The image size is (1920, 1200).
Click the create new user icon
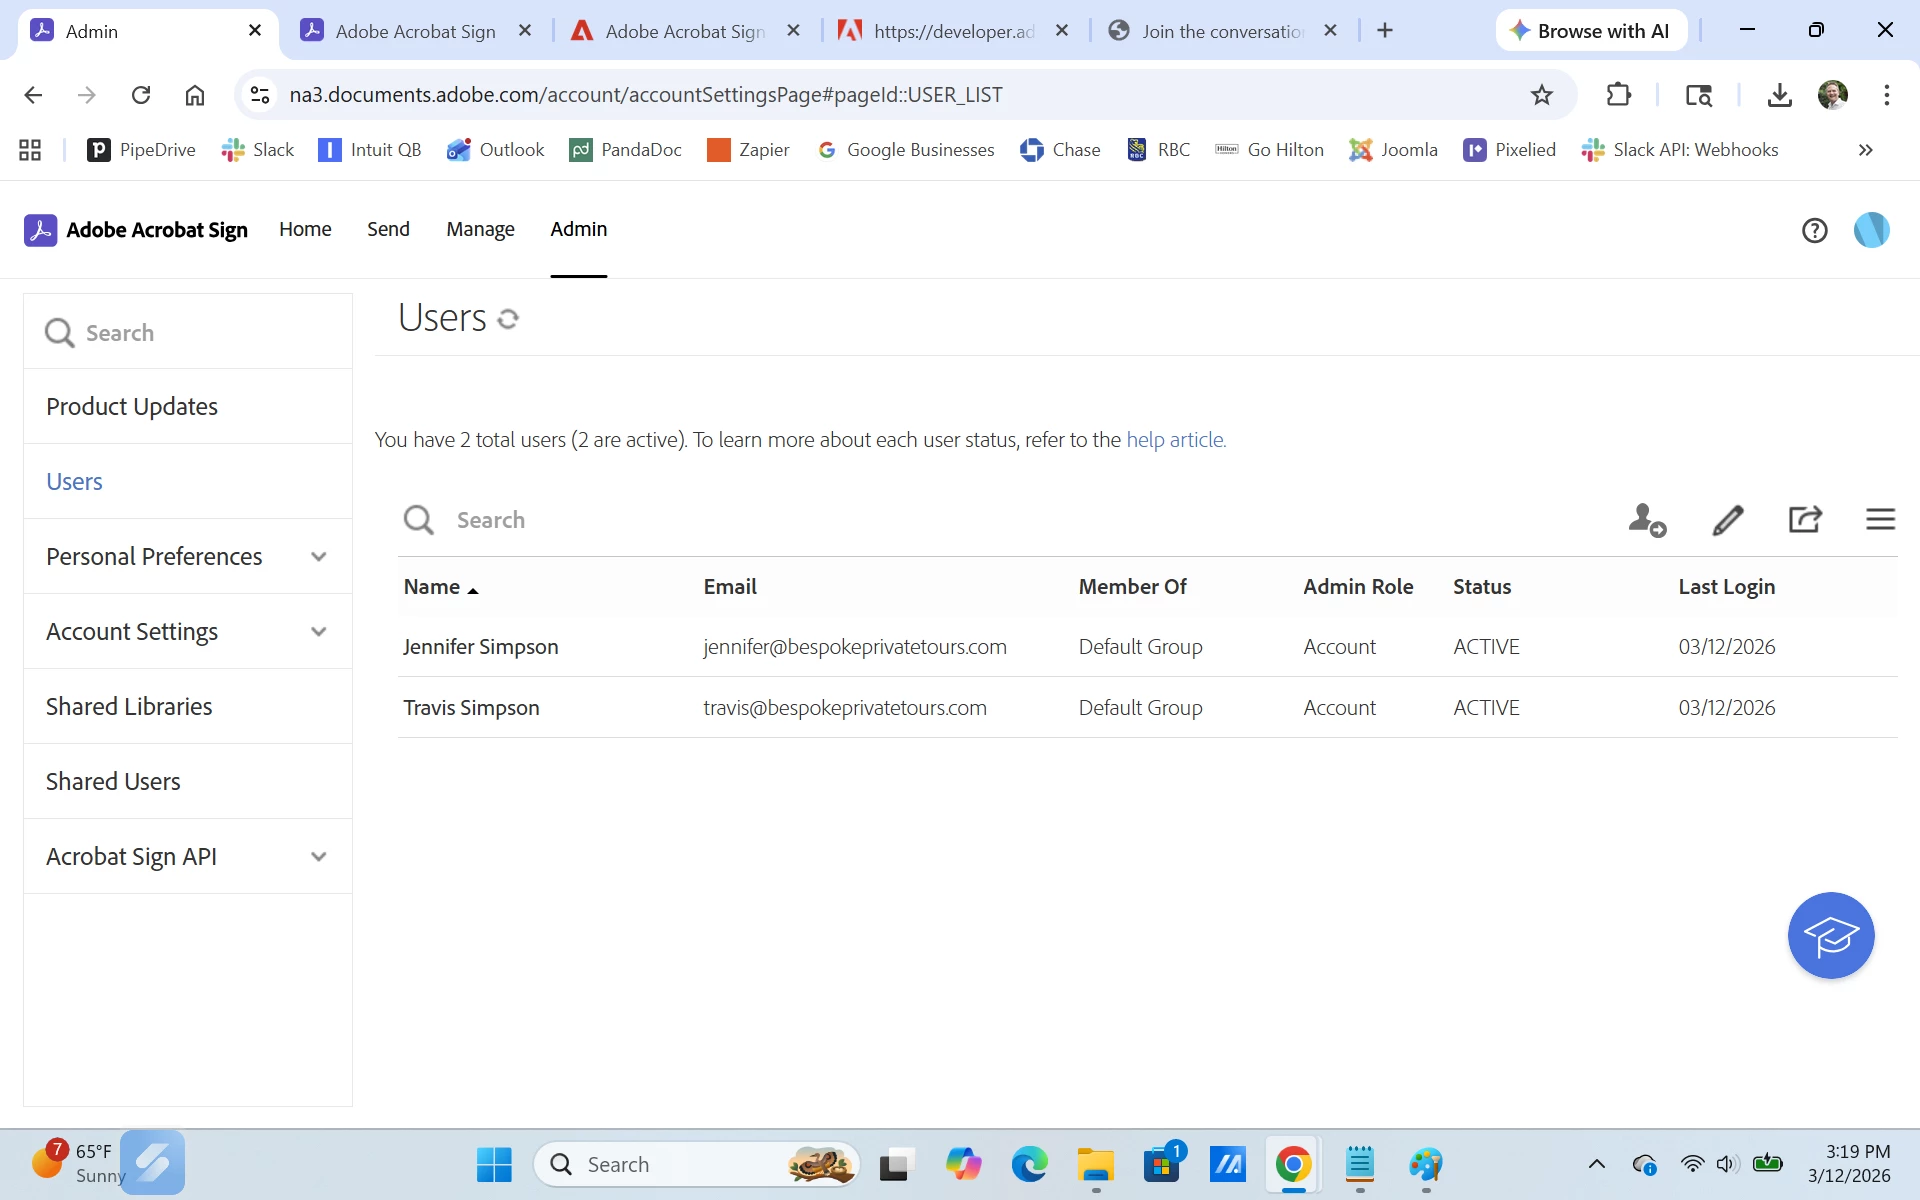tap(1646, 520)
